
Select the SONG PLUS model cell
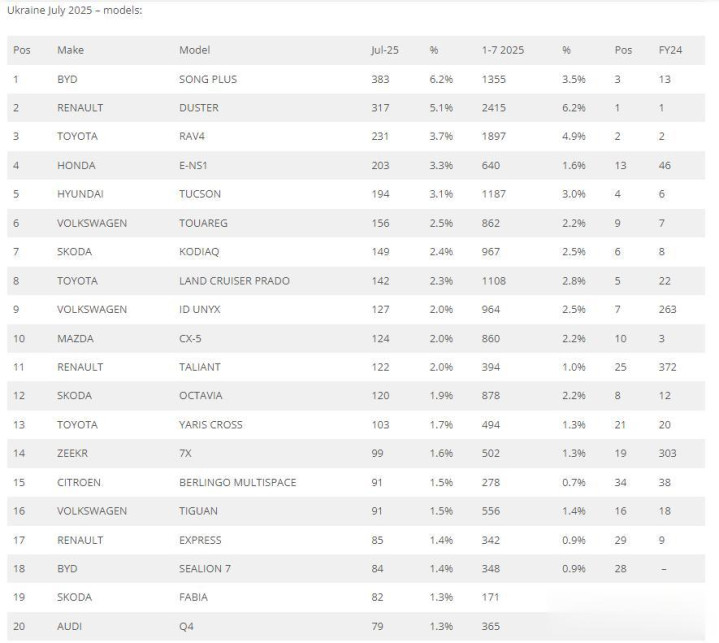[x=208, y=79]
